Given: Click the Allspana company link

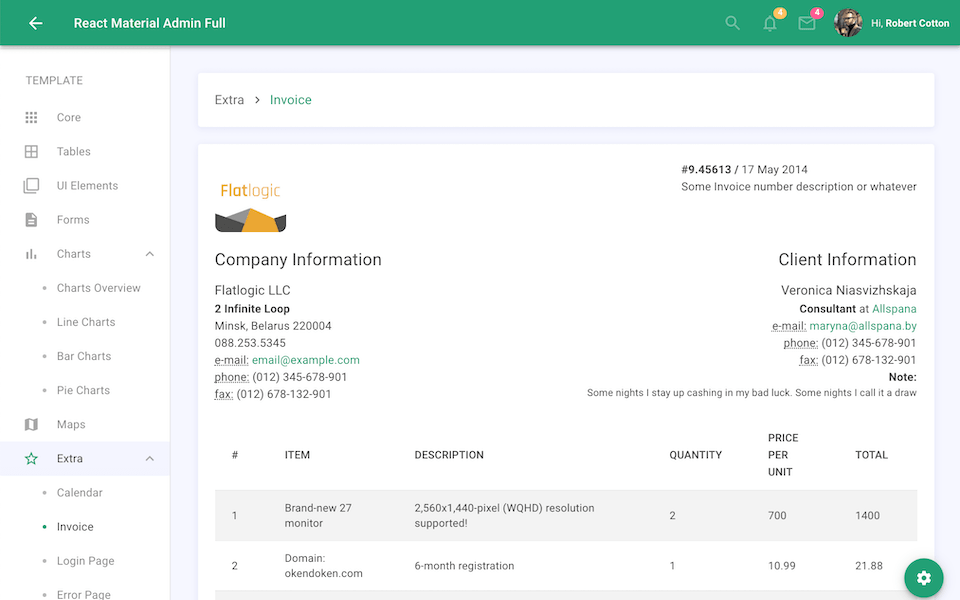Looking at the screenshot, I should pyautogui.click(x=894, y=308).
